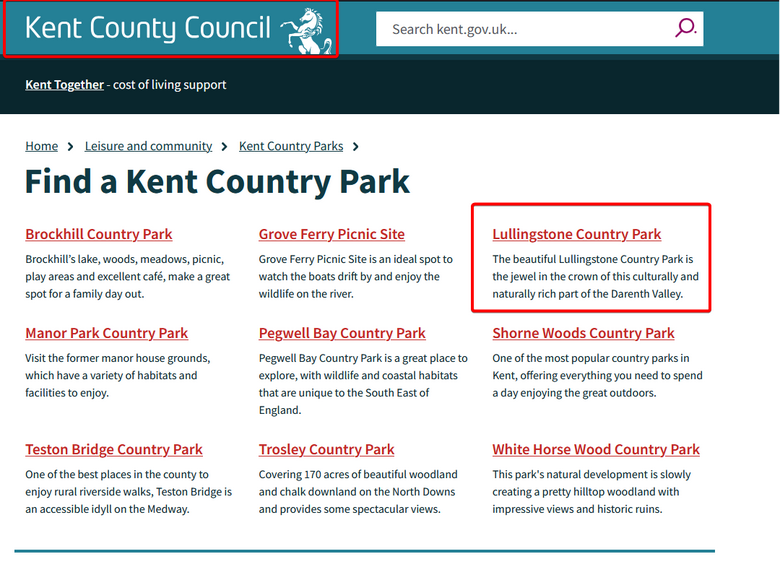Open Lullingstone Country Park link
The image size is (781, 569).
577,234
